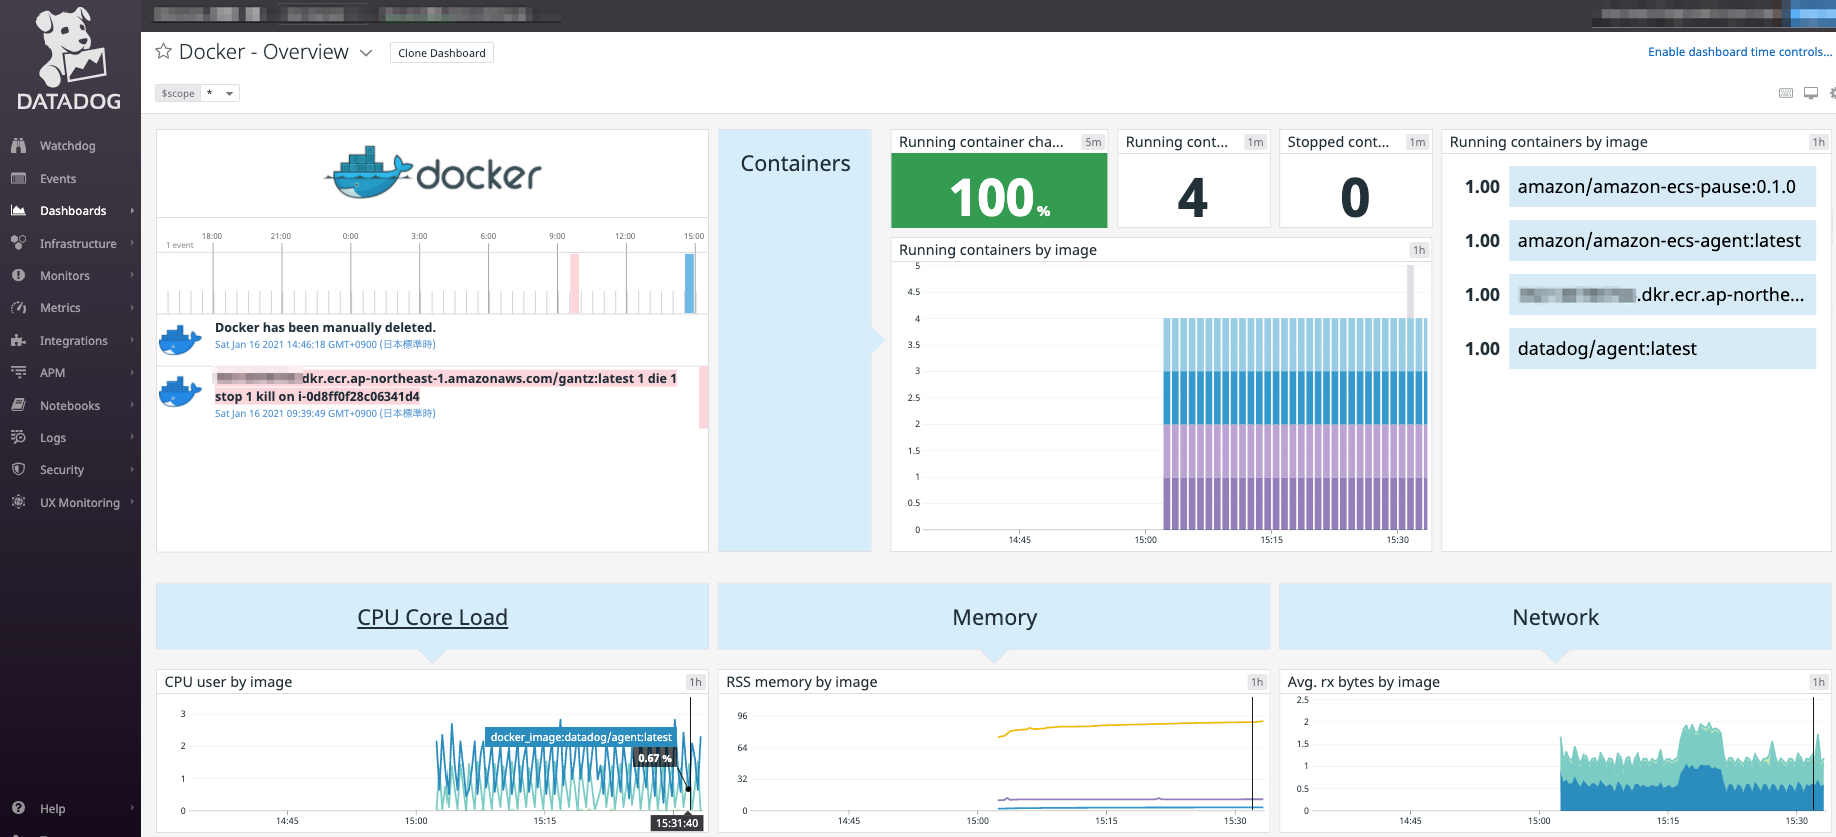Star the Docker - Overview dashboard
Viewport: 1836px width, 837px height.
click(164, 51)
